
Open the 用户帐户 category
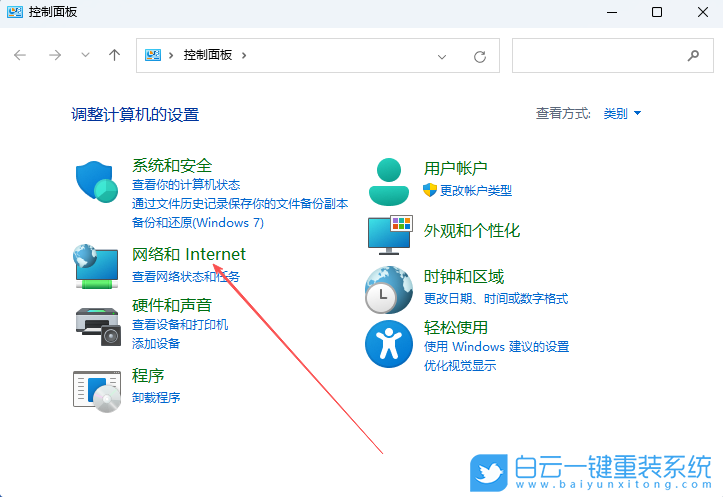[456, 168]
